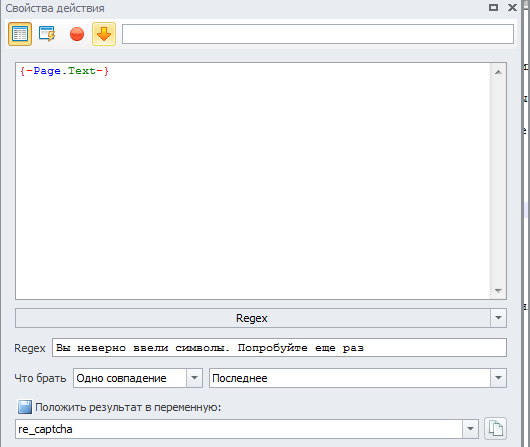530x447 pixels.
Task: Focus the empty toolbar text field
Action: pyautogui.click(x=318, y=34)
